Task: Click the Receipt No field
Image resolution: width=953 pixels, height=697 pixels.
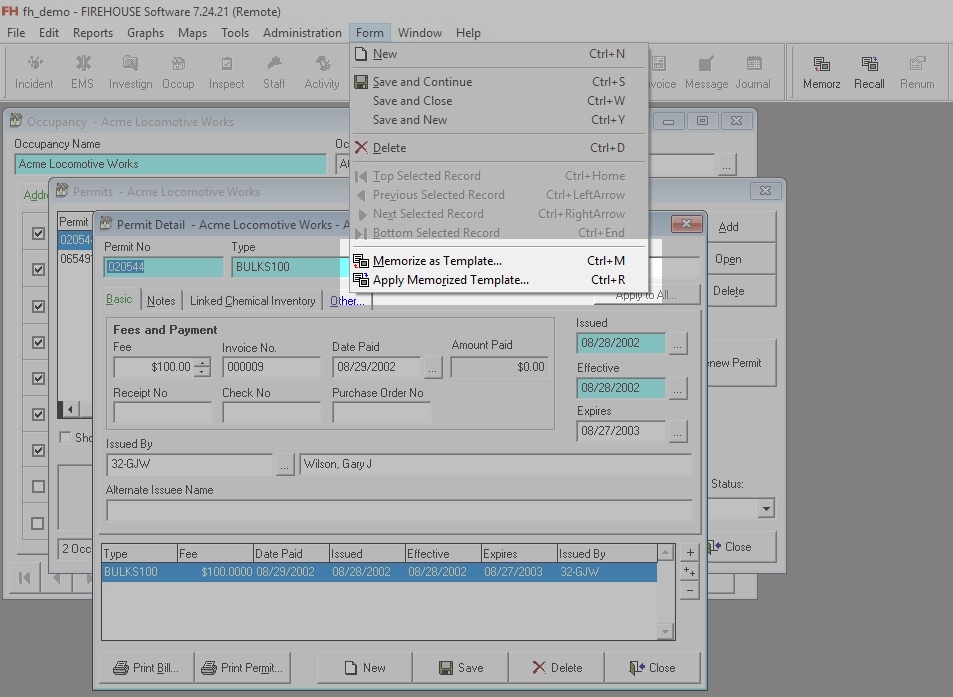Action: (162, 413)
